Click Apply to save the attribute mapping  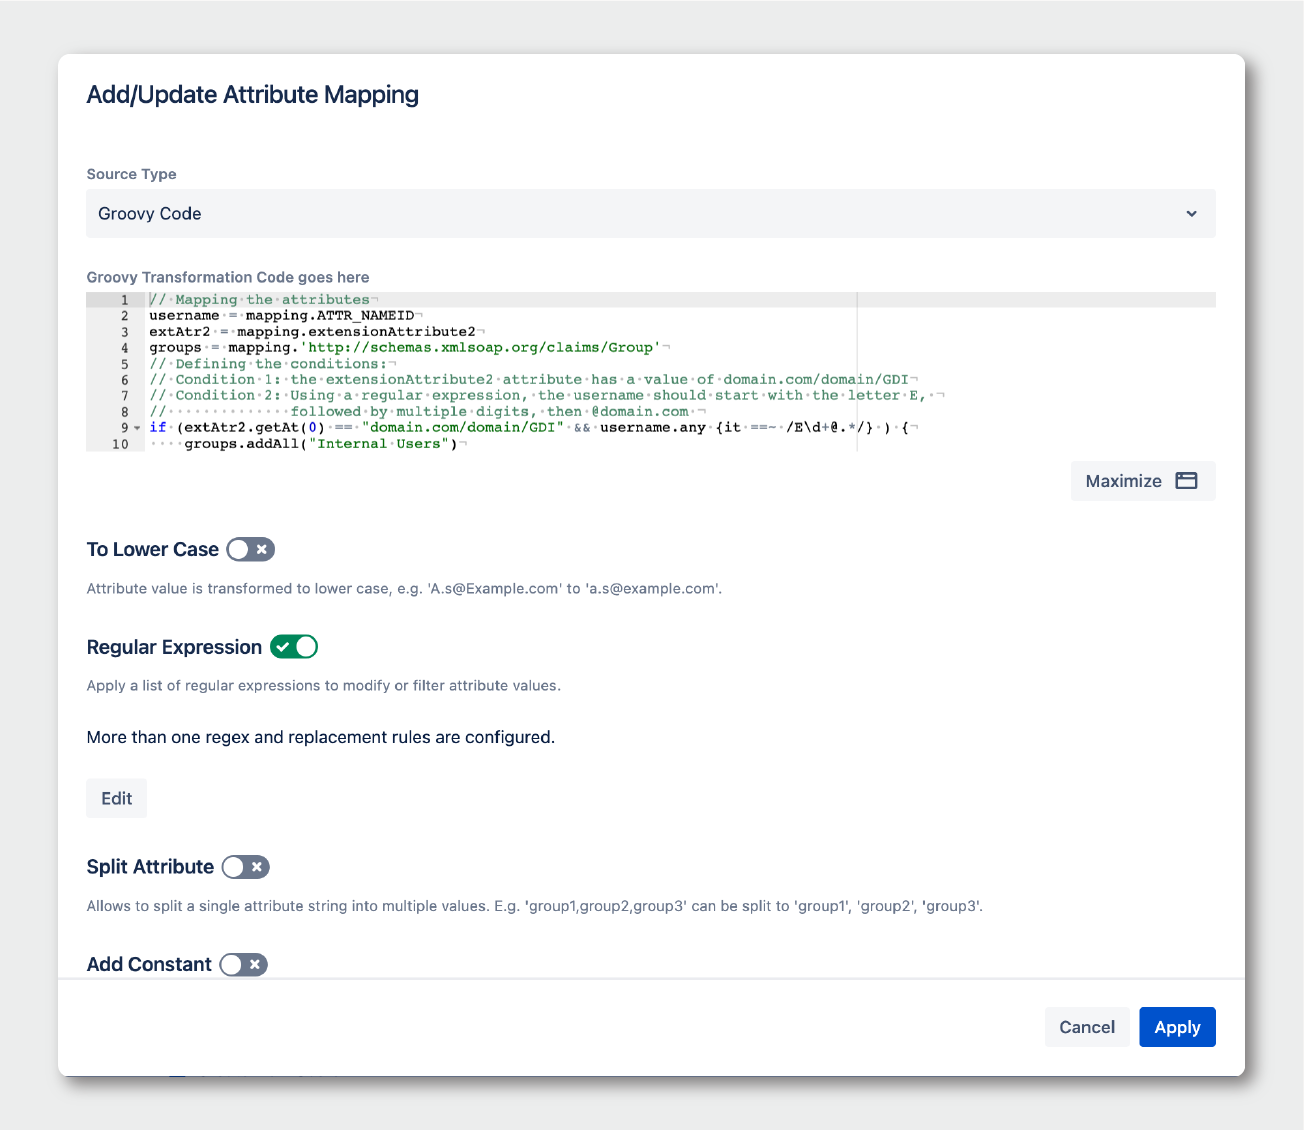[1177, 1027]
